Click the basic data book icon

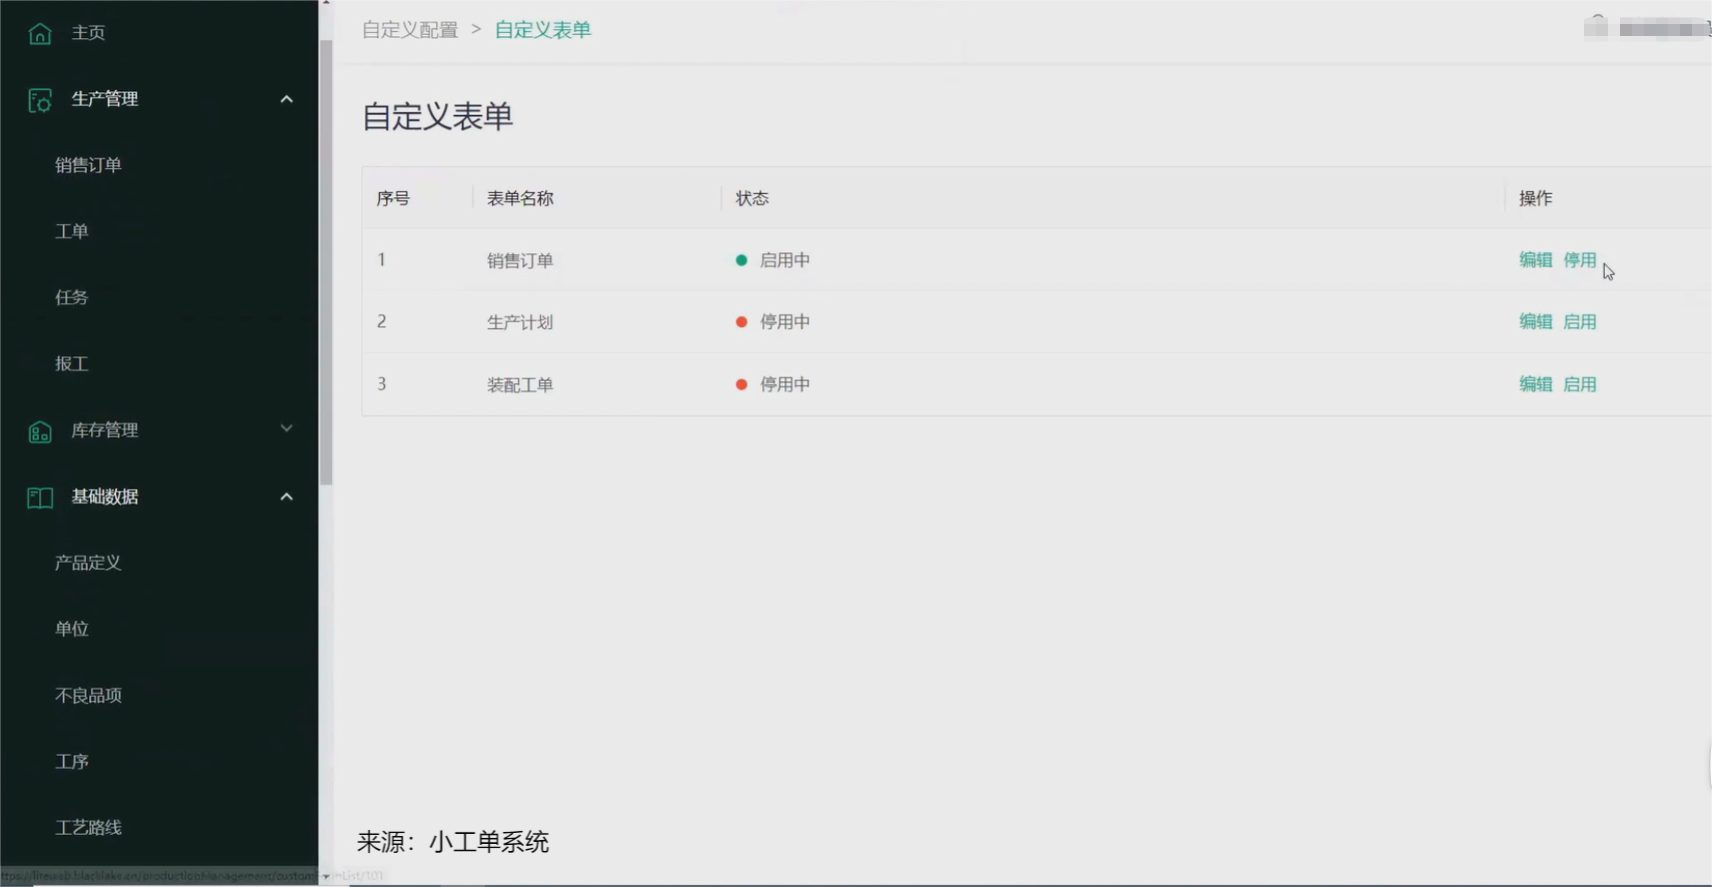(x=40, y=498)
